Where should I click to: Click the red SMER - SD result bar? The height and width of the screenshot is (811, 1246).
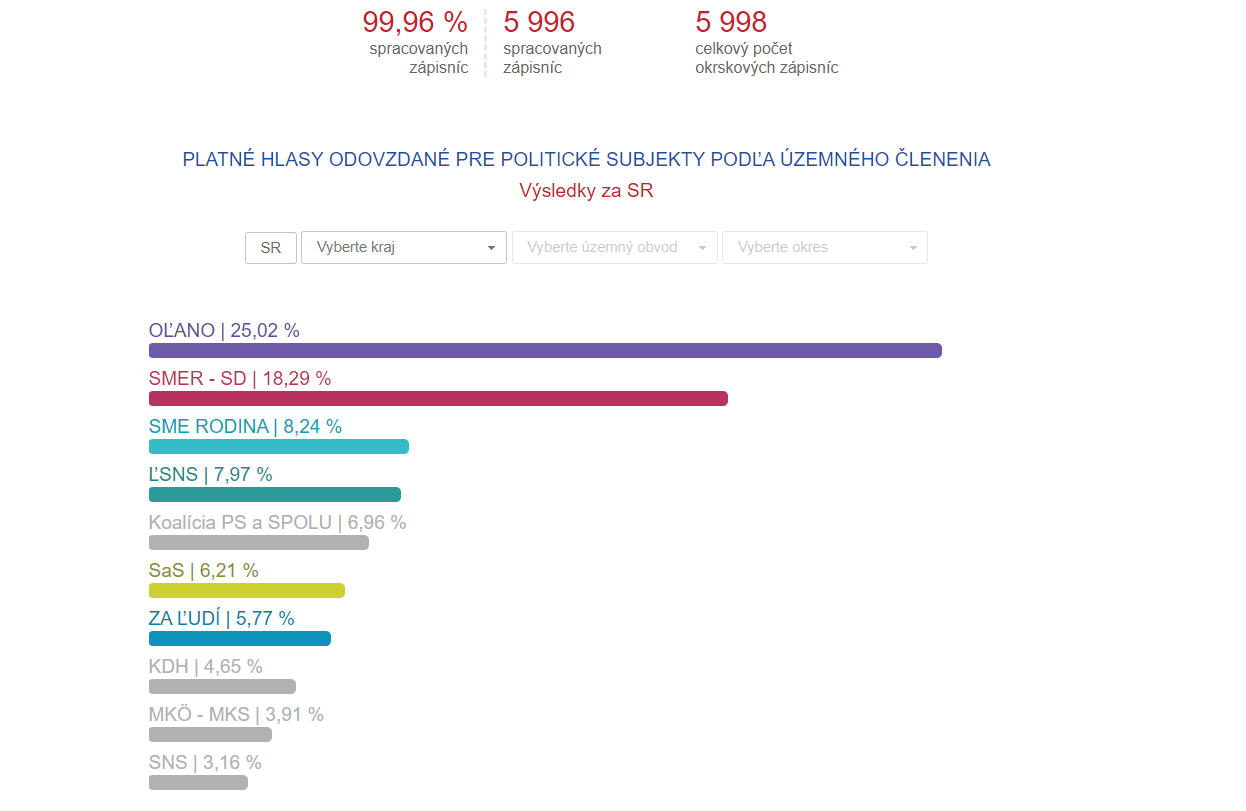pos(438,398)
